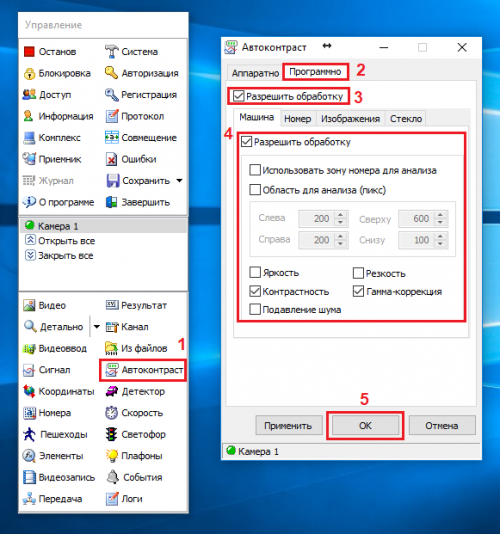Open the Плафоны light bulb tool

111,456
